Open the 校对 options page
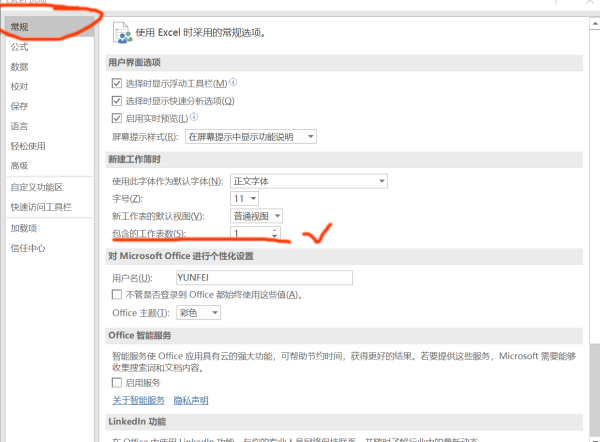The image size is (600, 442). click(x=19, y=86)
